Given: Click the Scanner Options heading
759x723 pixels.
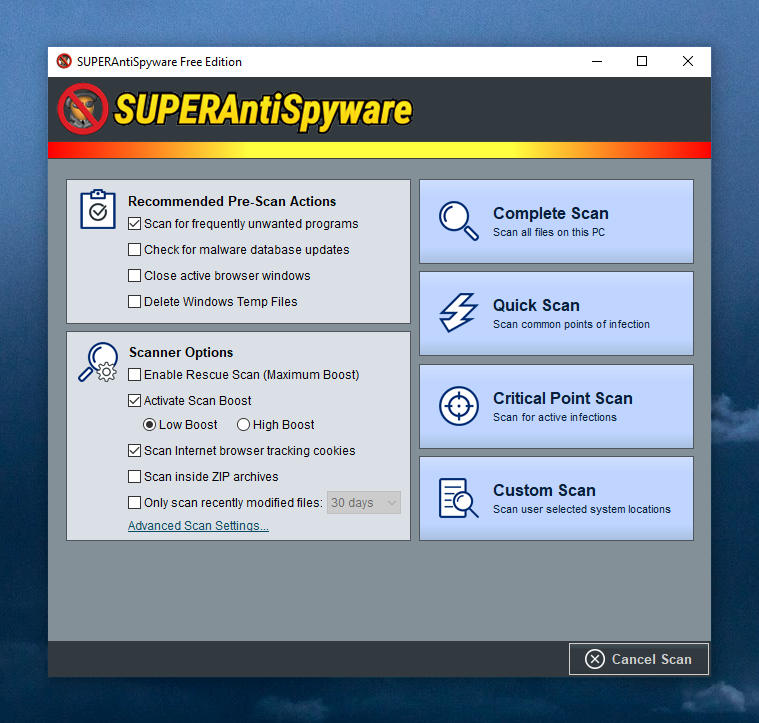Looking at the screenshot, I should tap(181, 352).
